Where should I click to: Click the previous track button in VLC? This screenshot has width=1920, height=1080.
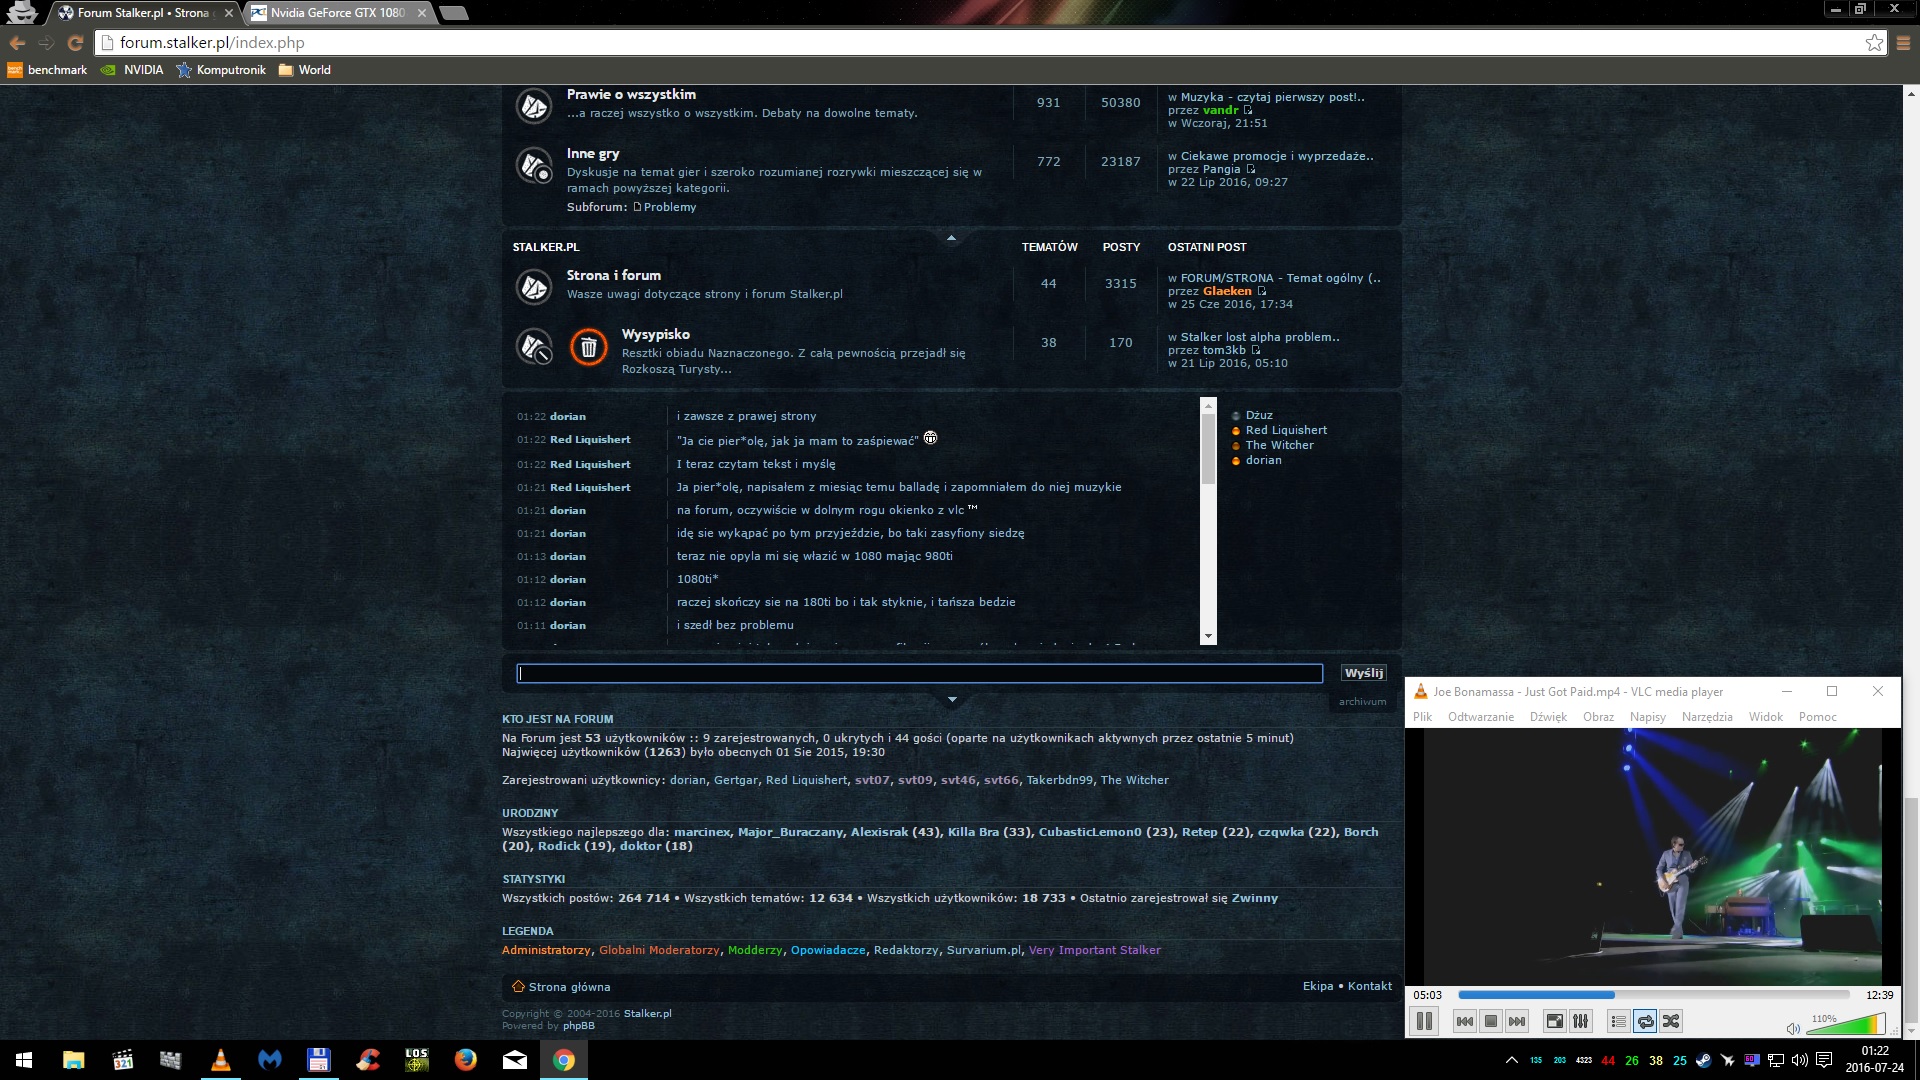1465,1021
